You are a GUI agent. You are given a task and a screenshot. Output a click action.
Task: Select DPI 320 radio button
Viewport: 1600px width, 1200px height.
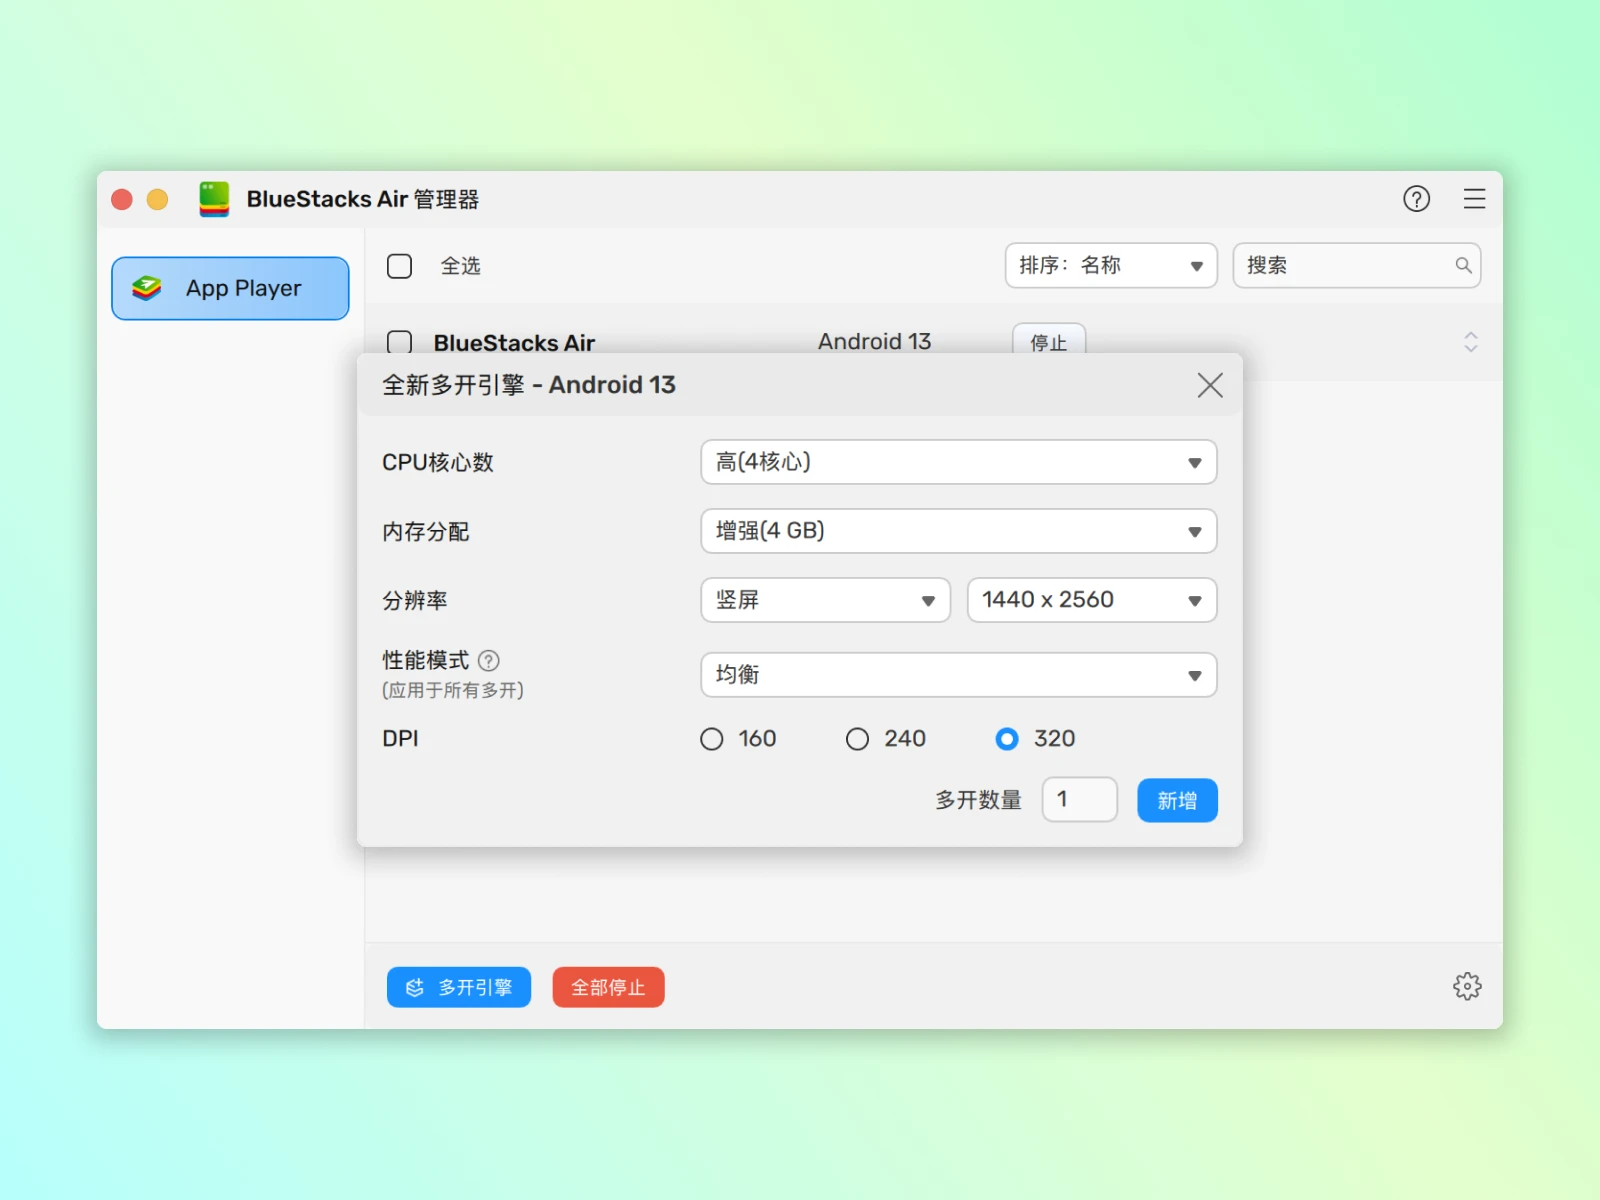point(1007,739)
